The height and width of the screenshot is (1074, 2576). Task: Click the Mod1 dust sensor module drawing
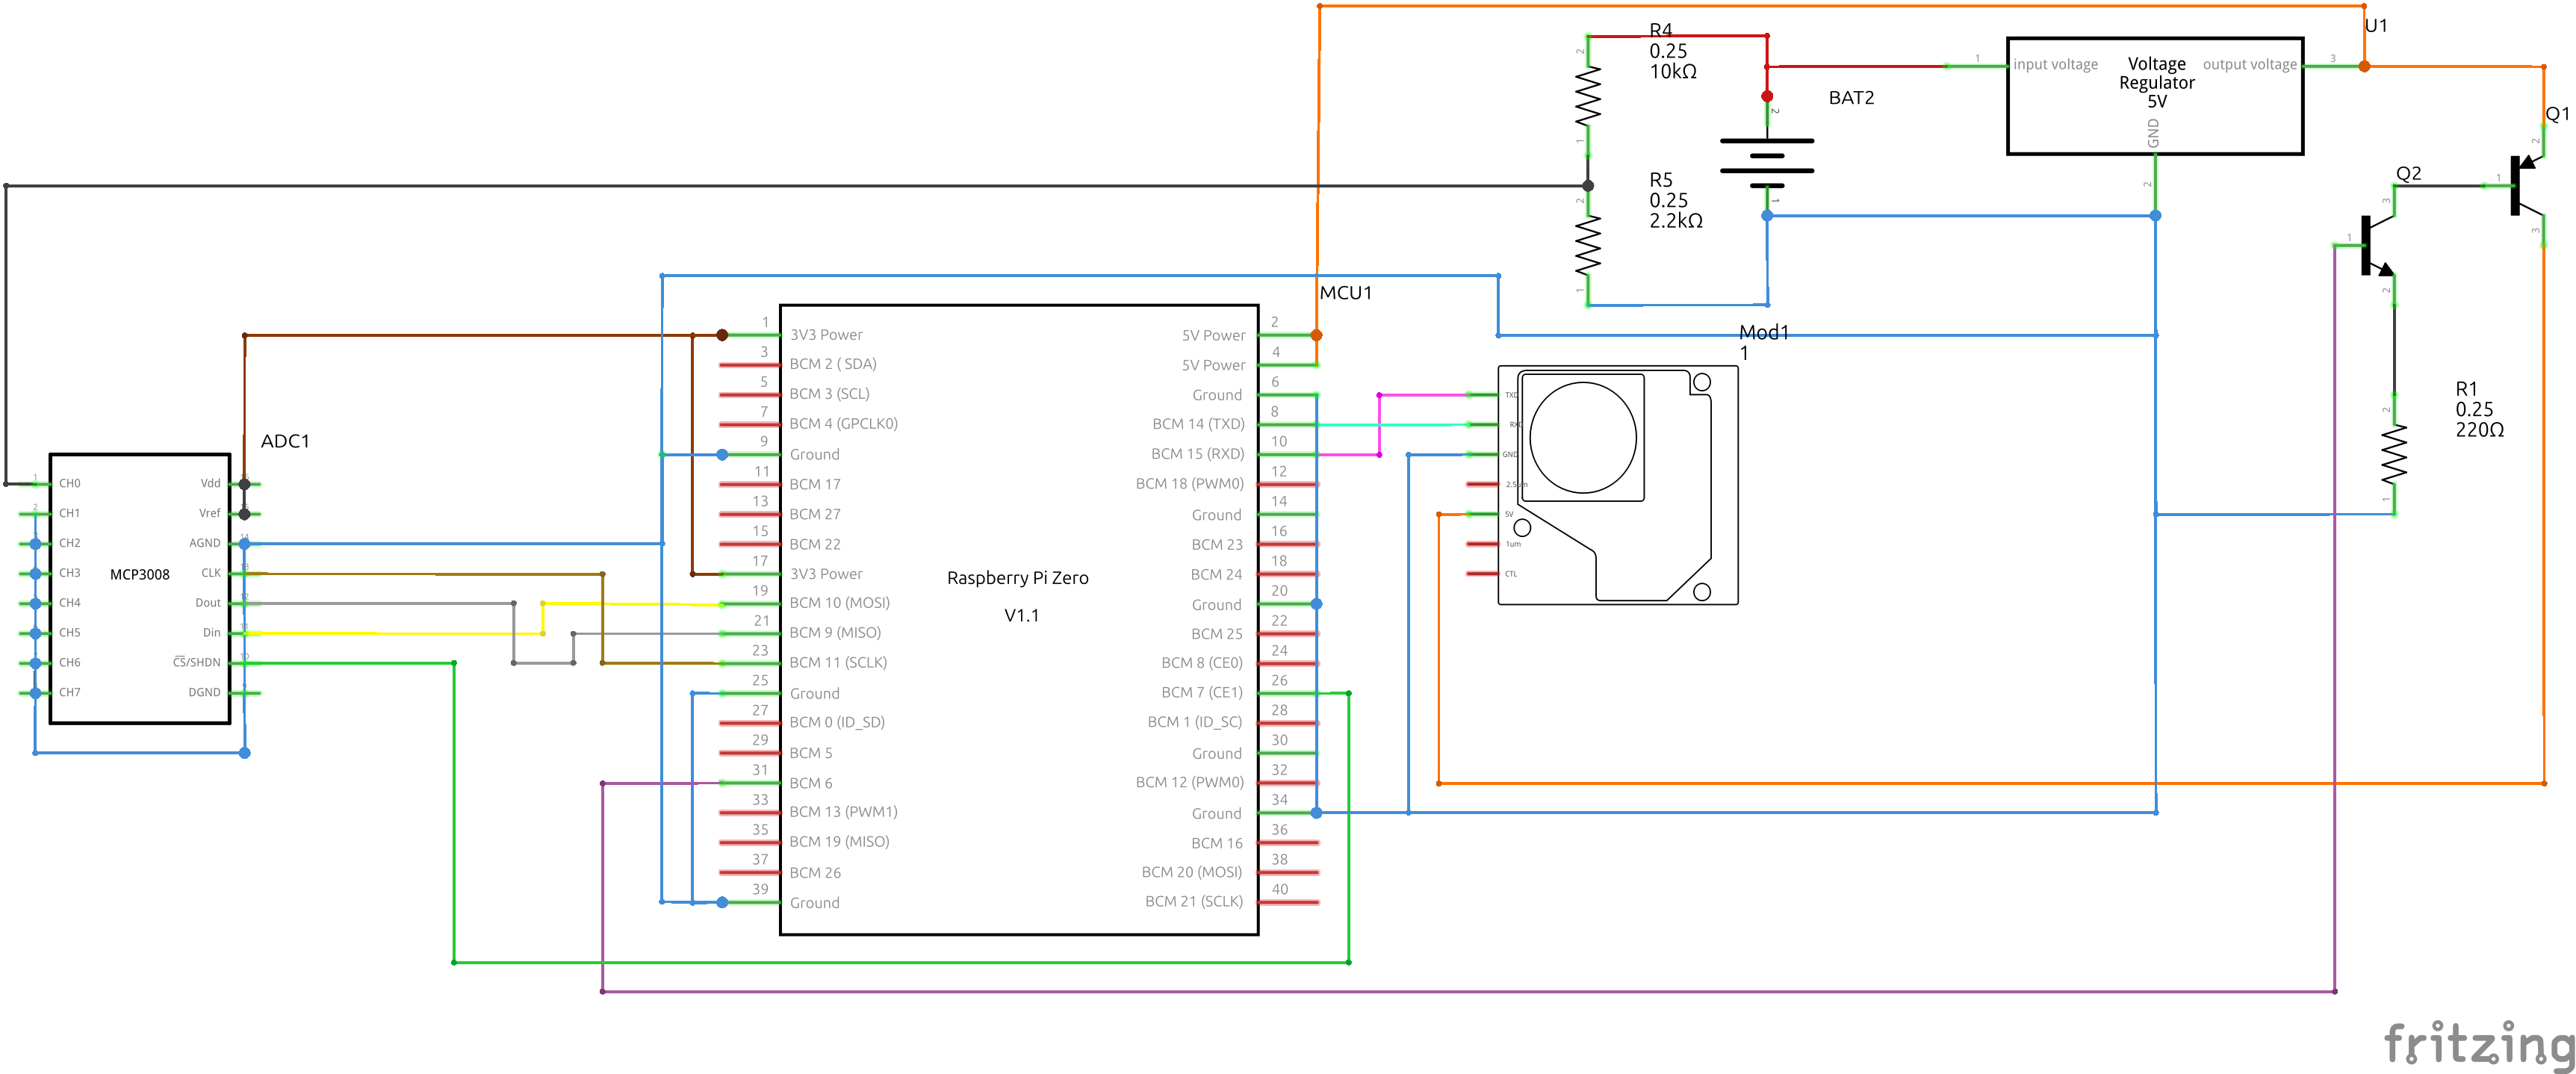pyautogui.click(x=1618, y=485)
